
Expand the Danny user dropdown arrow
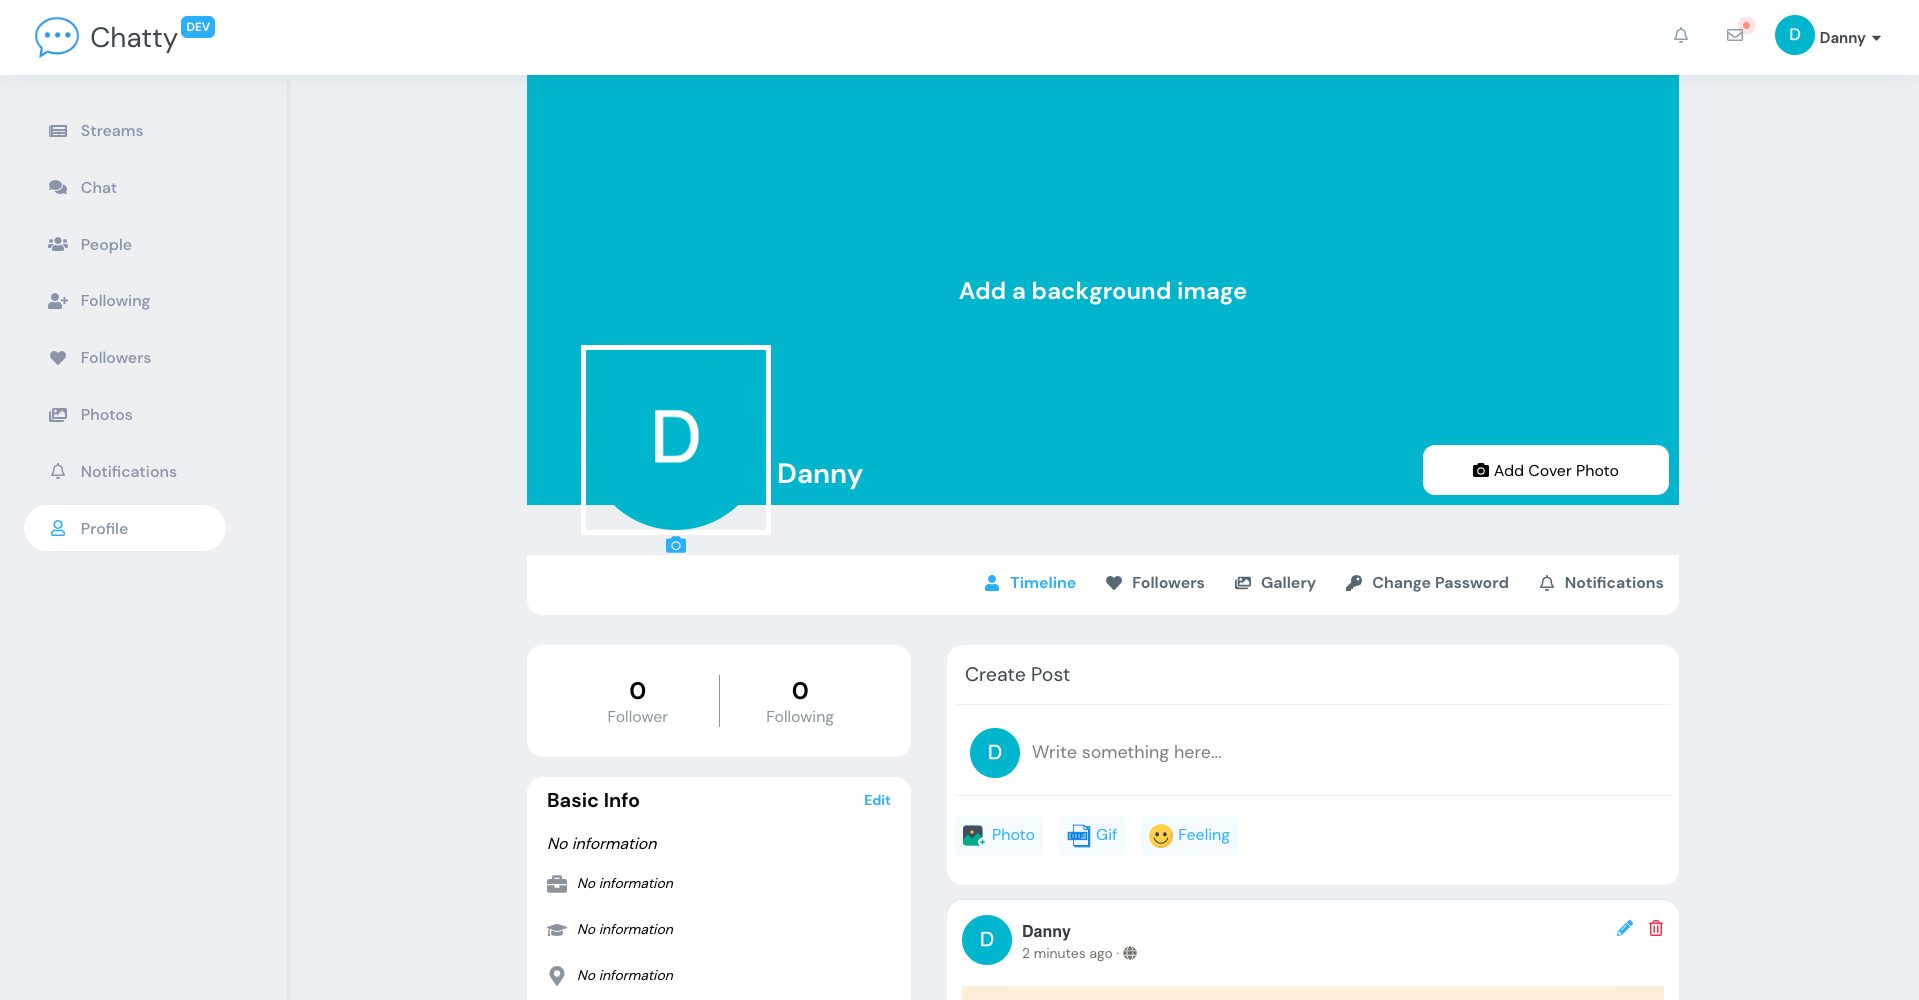coord(1876,38)
